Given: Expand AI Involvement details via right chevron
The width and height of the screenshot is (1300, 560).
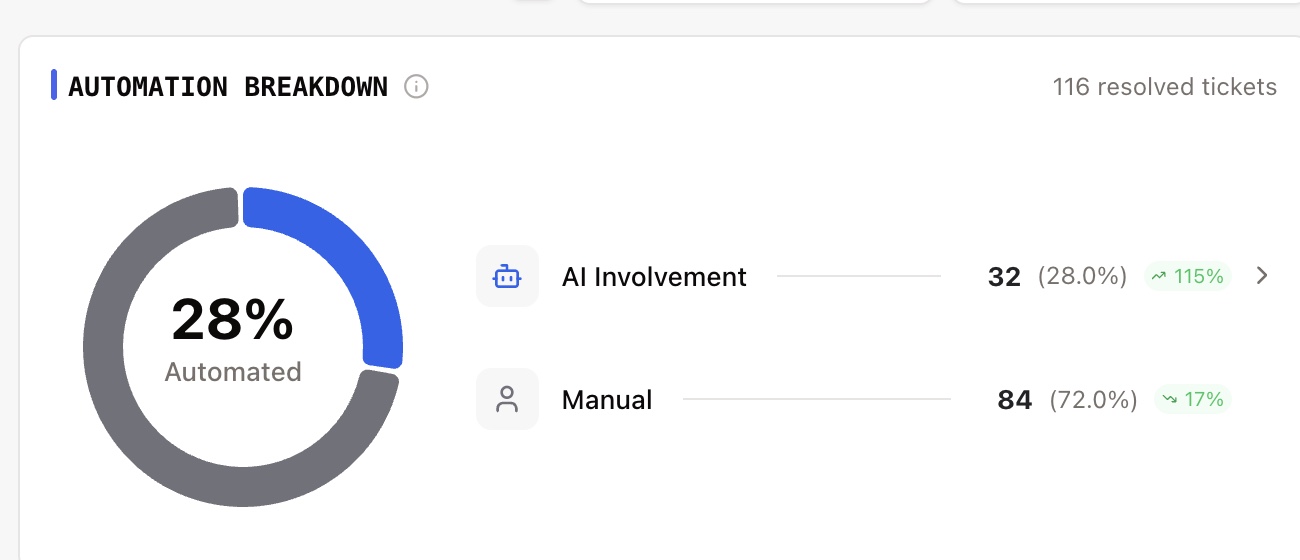Looking at the screenshot, I should point(1262,276).
